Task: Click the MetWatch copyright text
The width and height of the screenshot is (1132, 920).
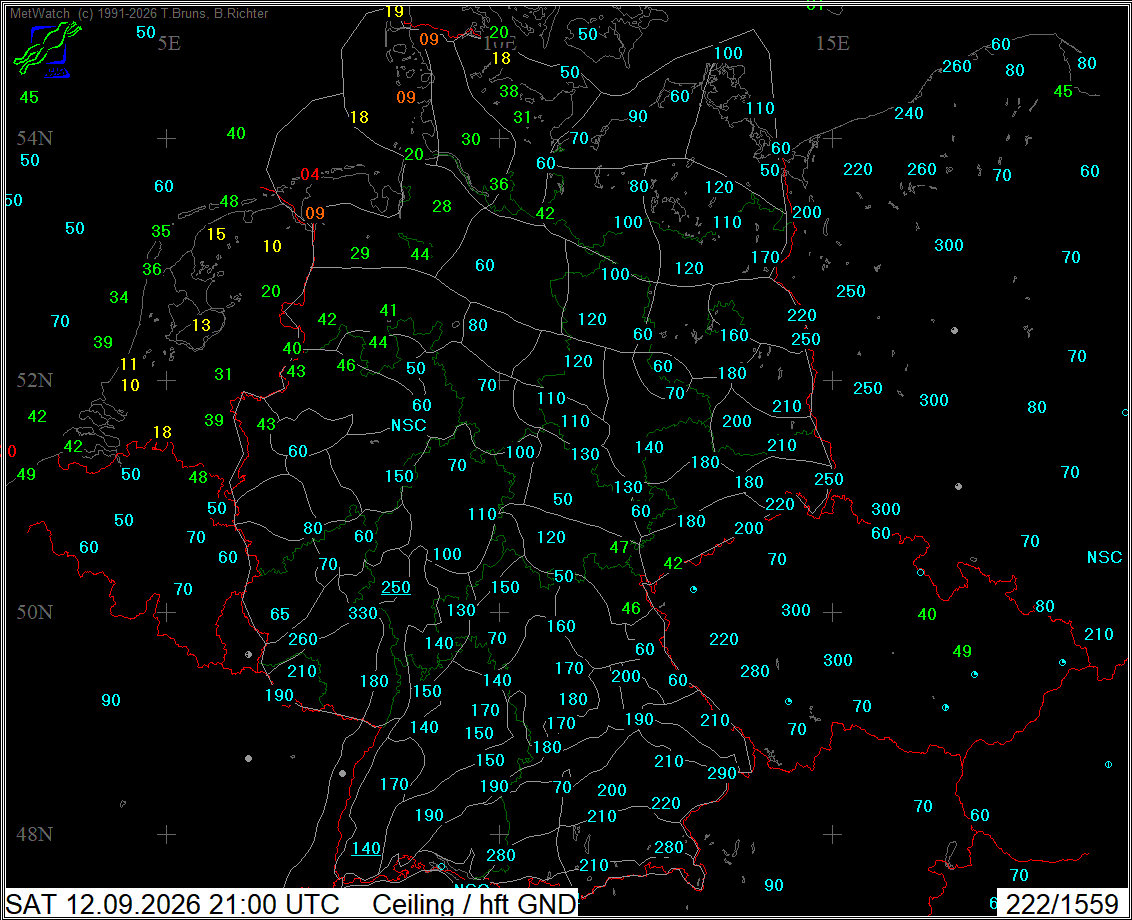Action: [139, 13]
